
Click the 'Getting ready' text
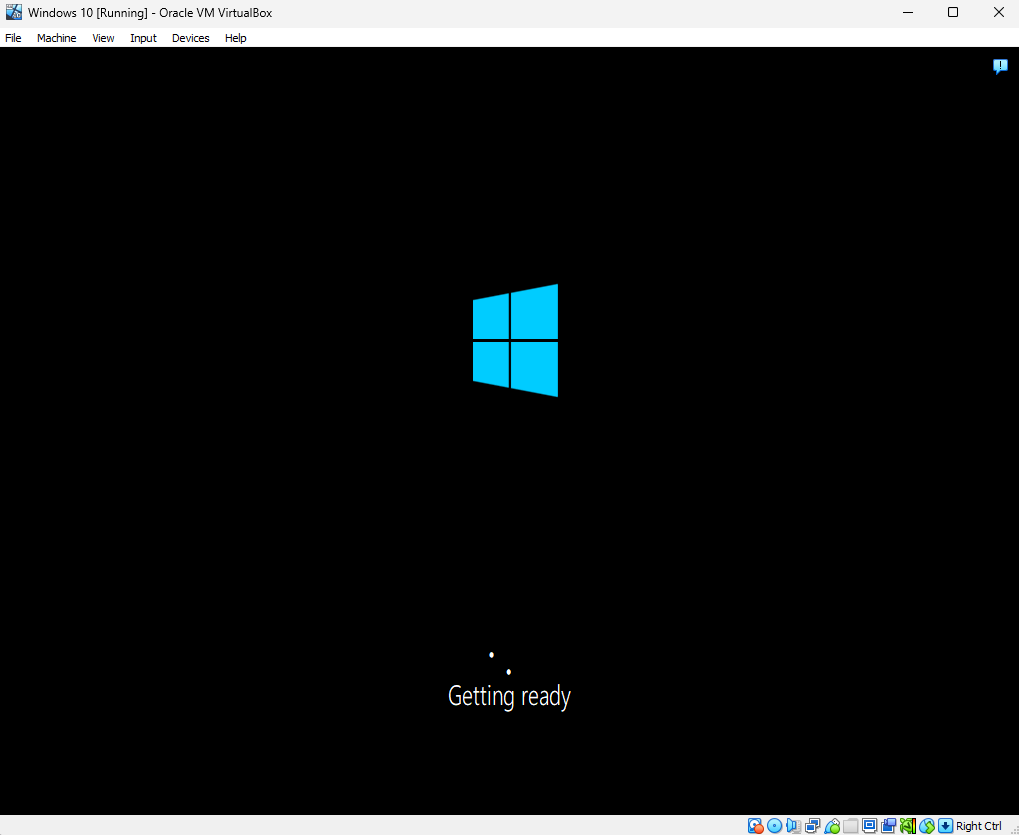click(x=510, y=696)
